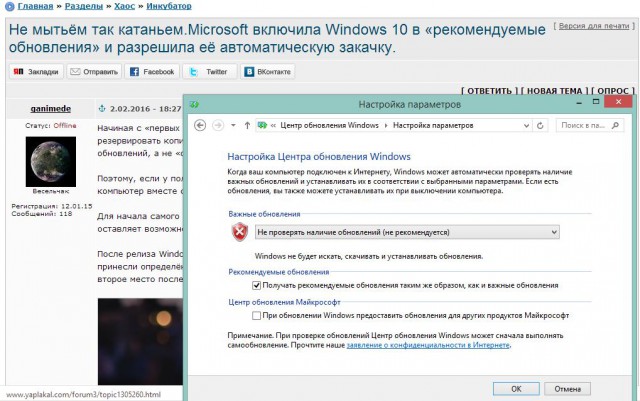
Task: Click the title bar window icon
Action: (x=194, y=105)
